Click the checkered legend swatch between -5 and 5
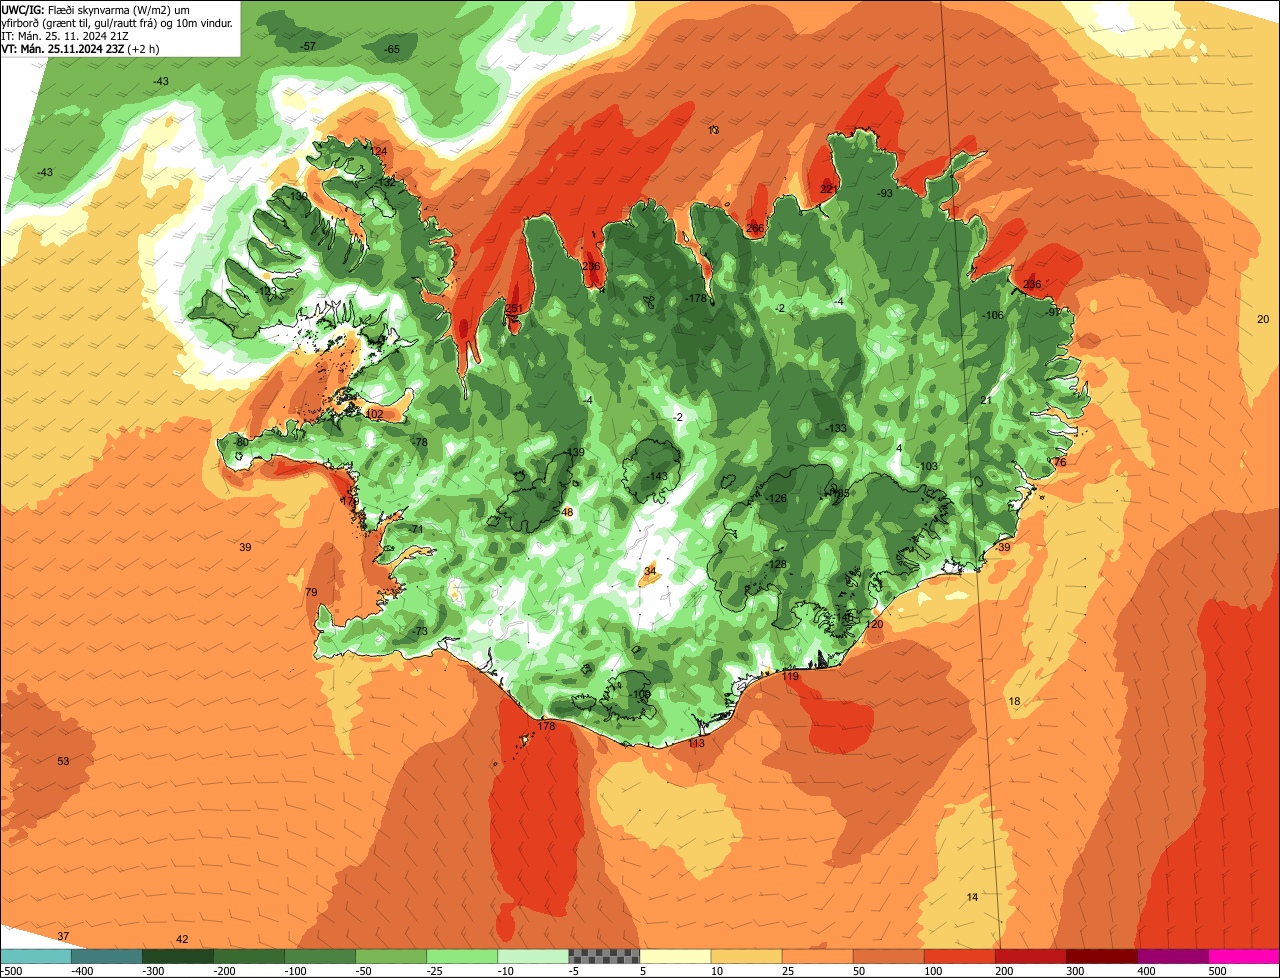The height and width of the screenshot is (978, 1280). (604, 956)
